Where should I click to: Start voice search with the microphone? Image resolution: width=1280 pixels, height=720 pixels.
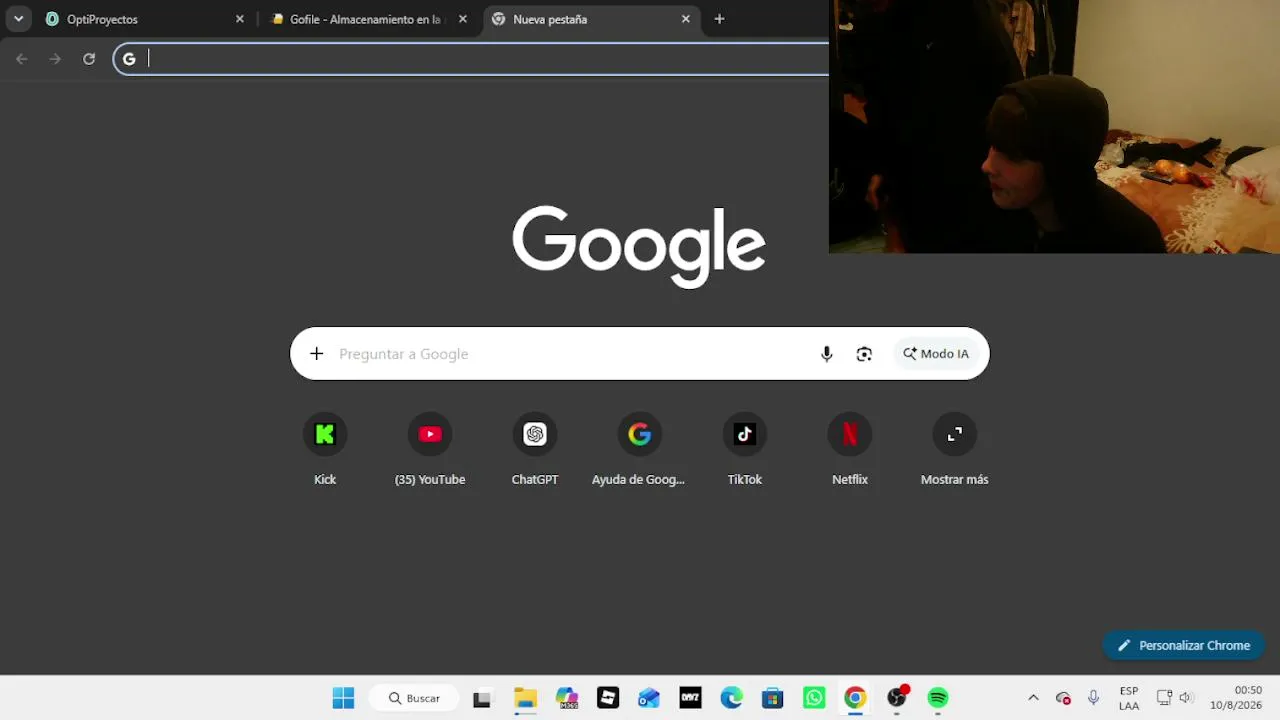pyautogui.click(x=827, y=354)
